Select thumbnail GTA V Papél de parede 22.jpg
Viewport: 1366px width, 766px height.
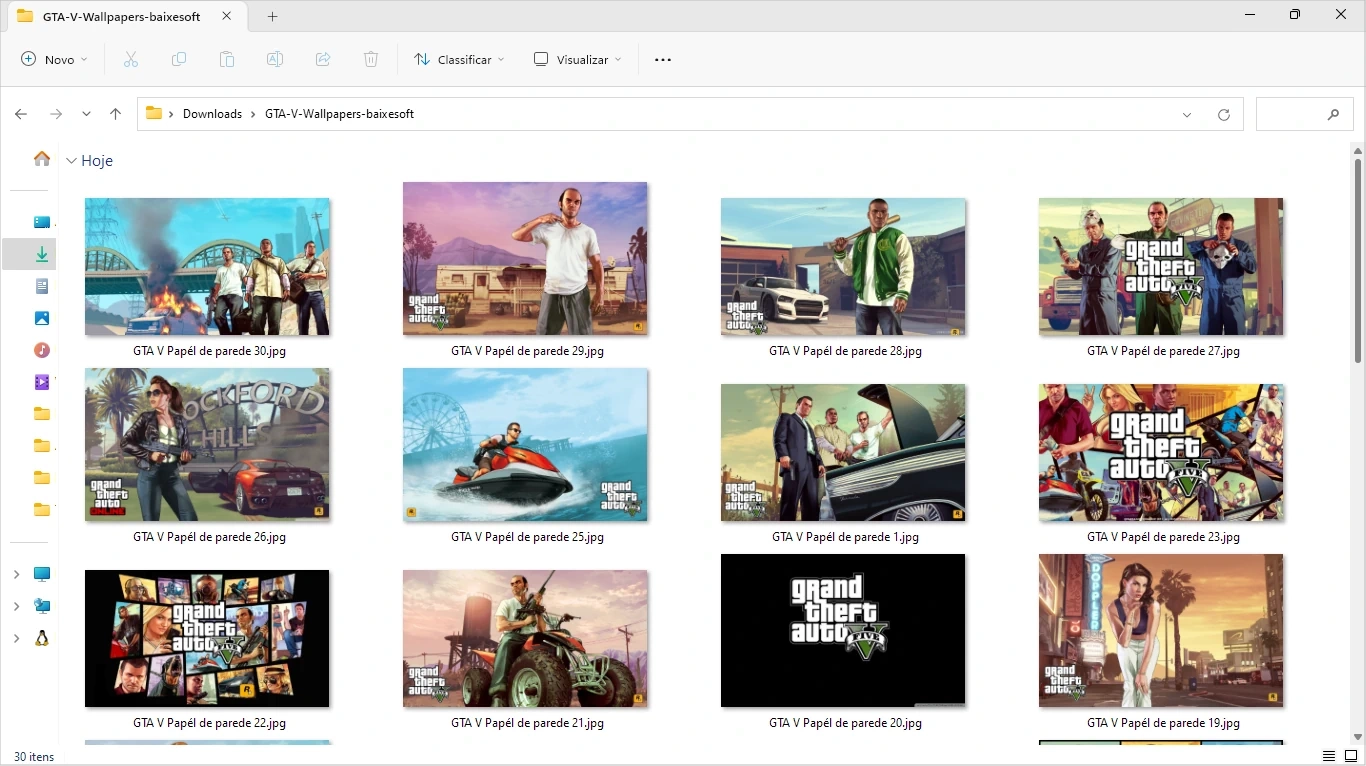[207, 639]
